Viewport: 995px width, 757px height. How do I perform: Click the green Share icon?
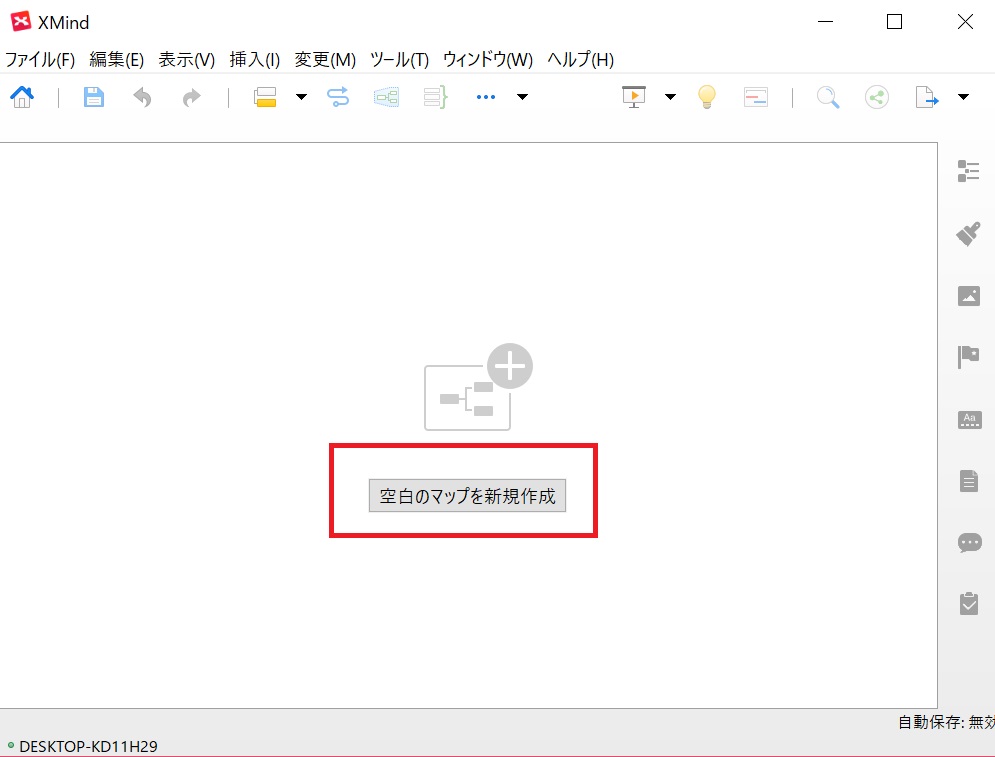pyautogui.click(x=877, y=97)
